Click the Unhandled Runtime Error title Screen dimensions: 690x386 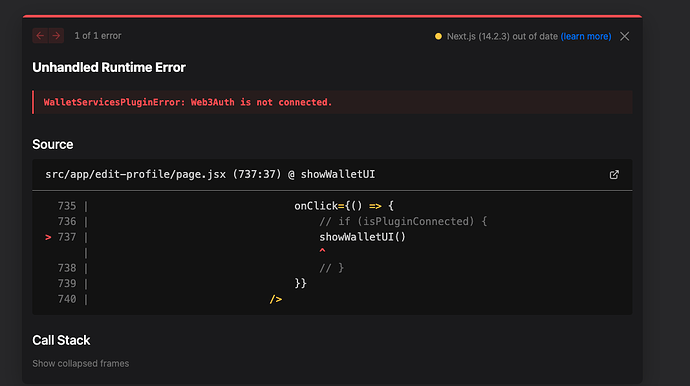click(x=109, y=67)
